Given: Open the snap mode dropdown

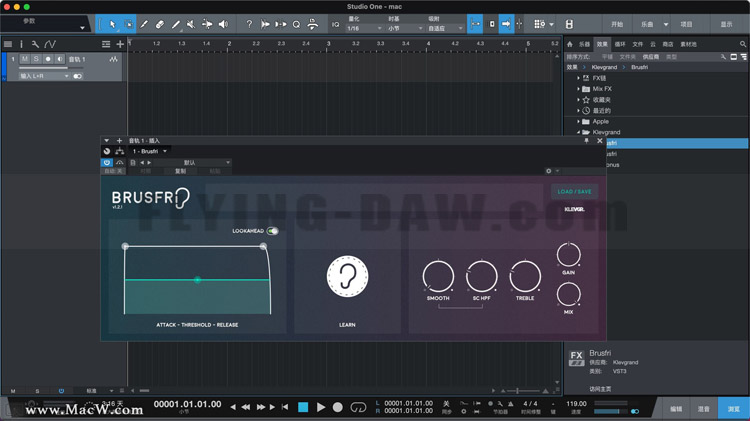Looking at the screenshot, I should [x=445, y=28].
